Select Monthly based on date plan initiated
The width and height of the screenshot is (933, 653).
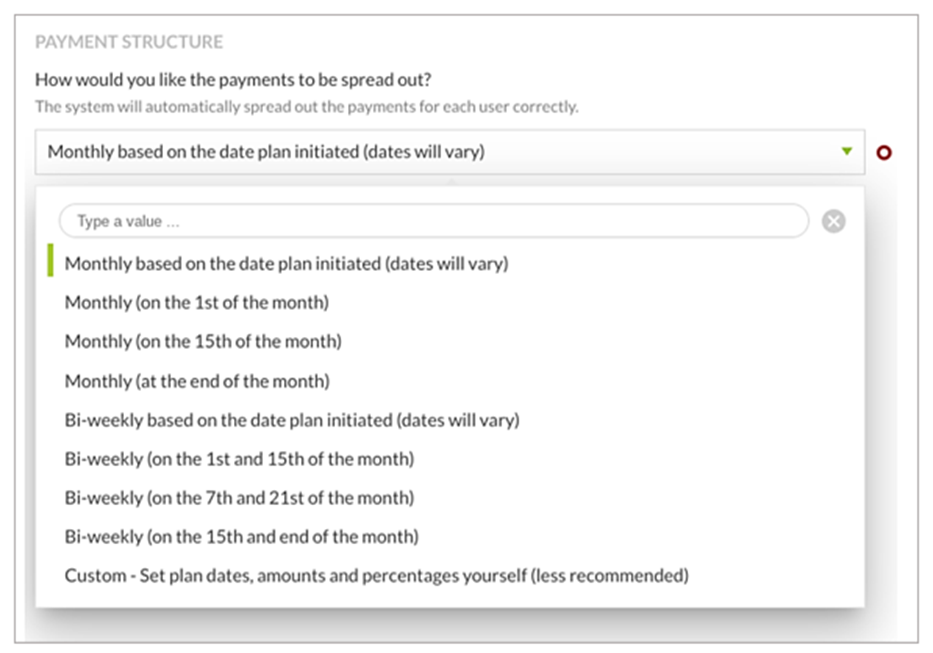click(x=286, y=264)
